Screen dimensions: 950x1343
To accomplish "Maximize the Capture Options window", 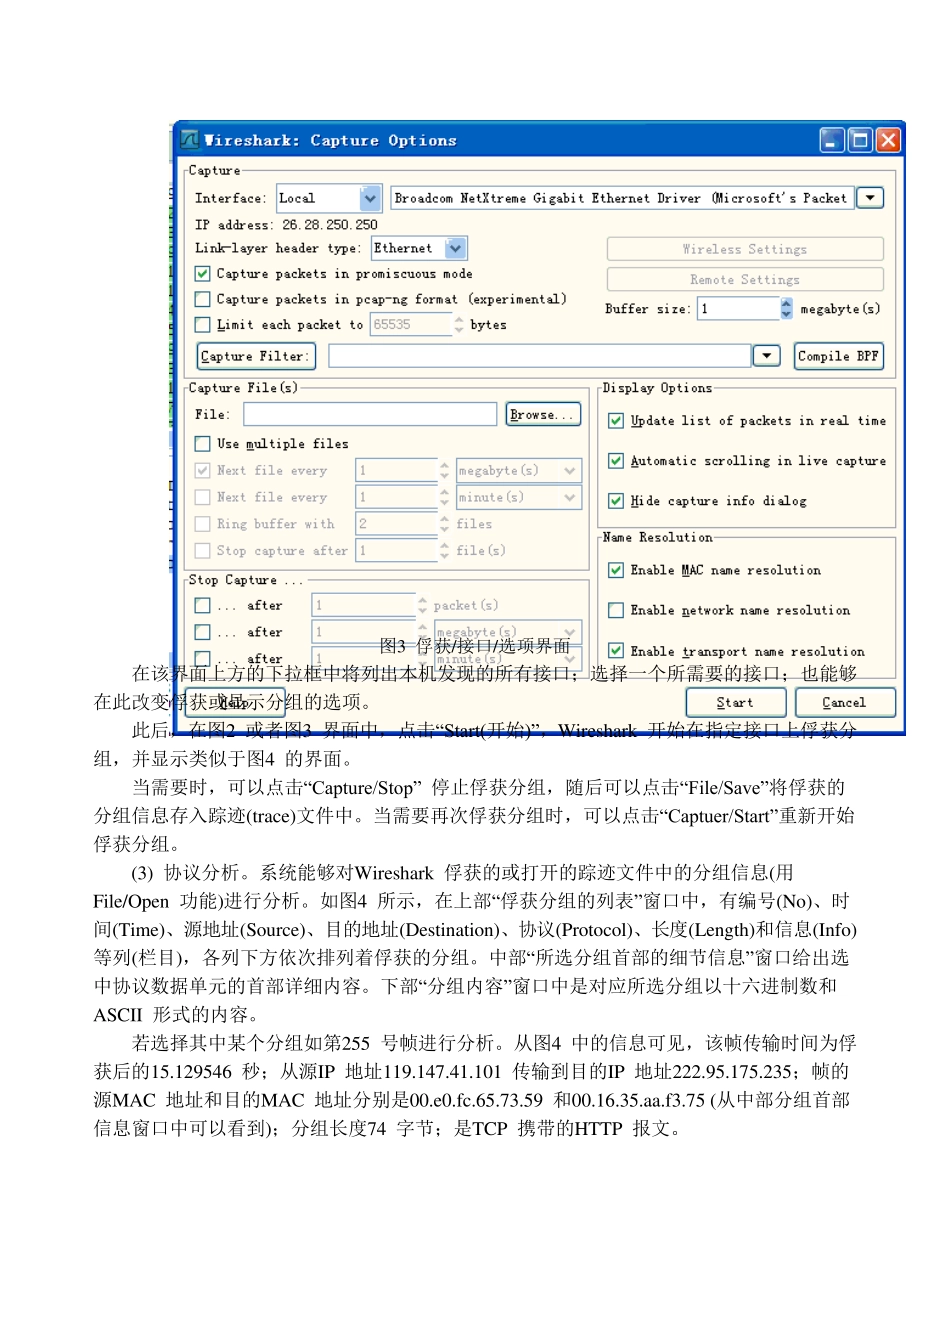I will [x=859, y=140].
